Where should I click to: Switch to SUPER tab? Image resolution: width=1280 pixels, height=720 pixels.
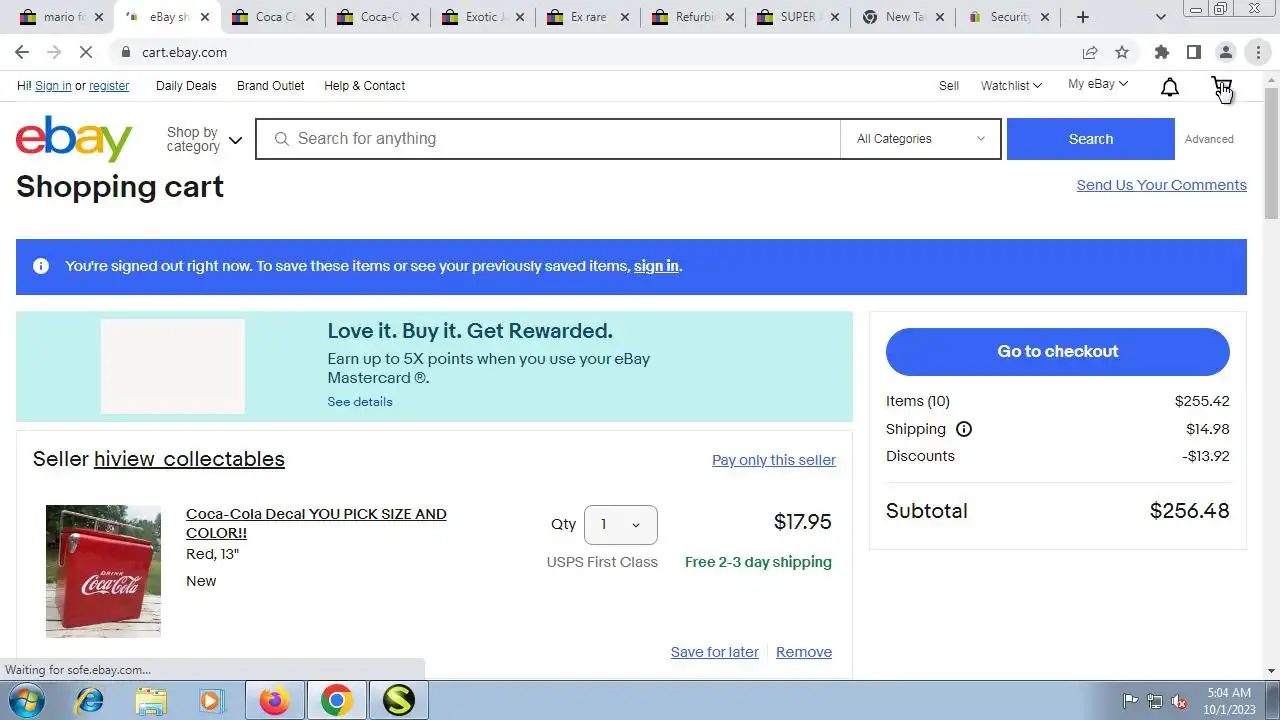pos(797,17)
